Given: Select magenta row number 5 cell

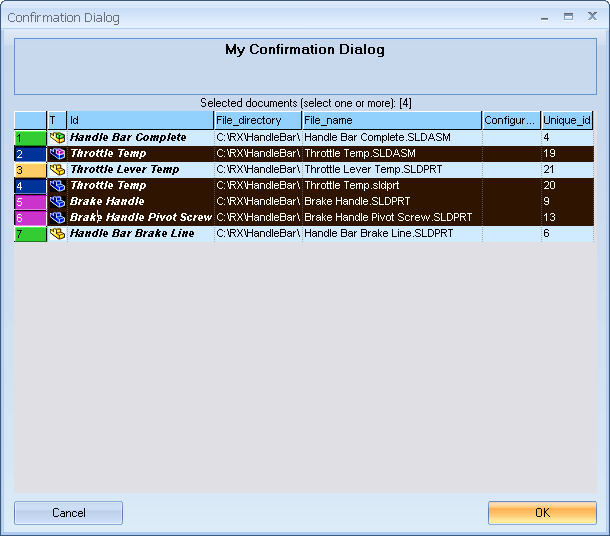Looking at the screenshot, I should pos(30,202).
